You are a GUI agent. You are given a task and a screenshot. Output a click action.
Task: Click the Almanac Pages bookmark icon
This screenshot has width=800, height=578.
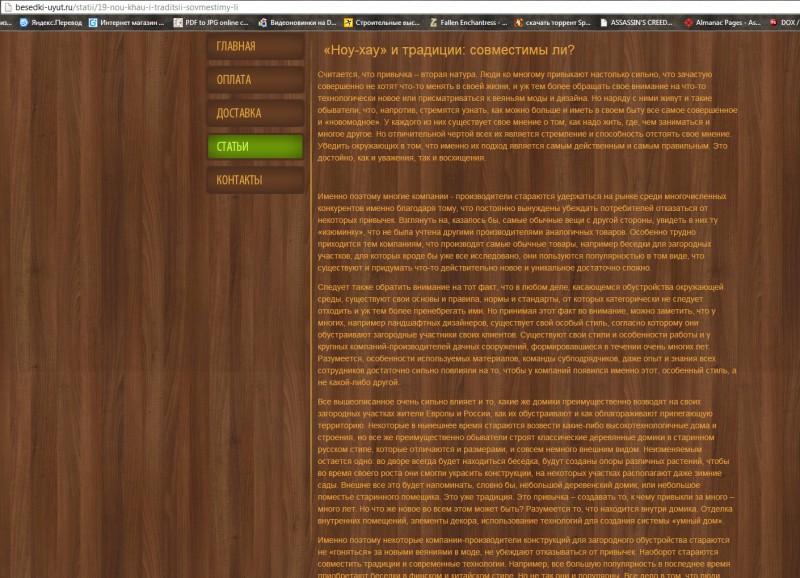(x=689, y=22)
